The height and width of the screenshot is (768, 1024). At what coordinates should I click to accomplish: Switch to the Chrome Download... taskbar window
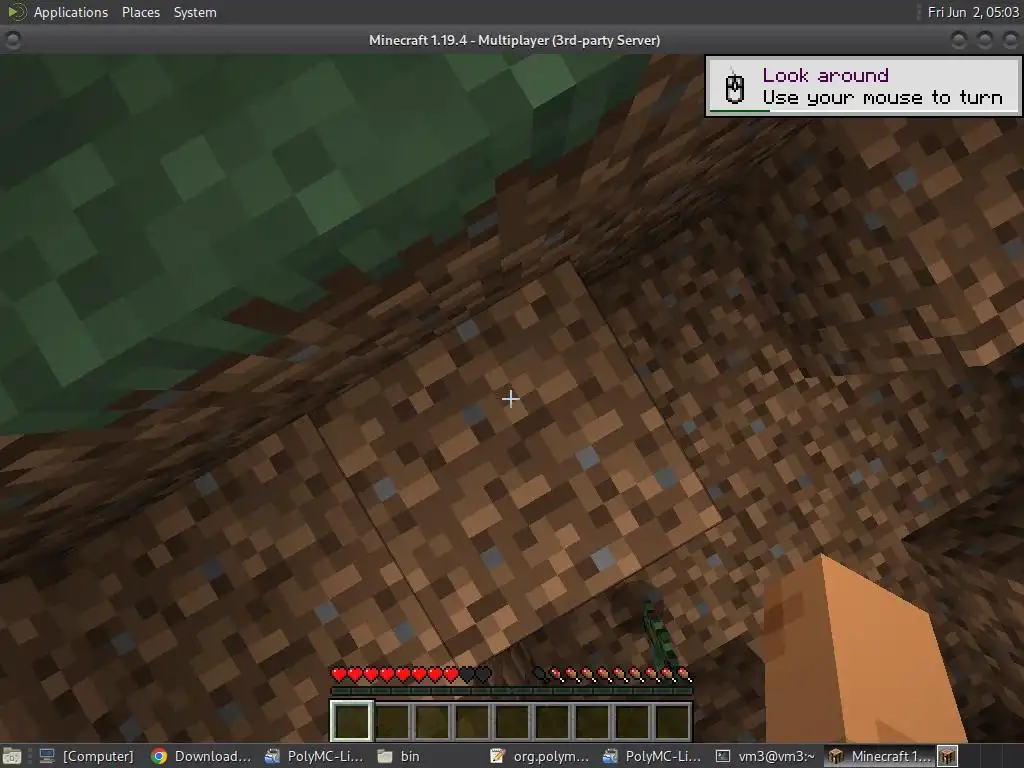(201, 756)
